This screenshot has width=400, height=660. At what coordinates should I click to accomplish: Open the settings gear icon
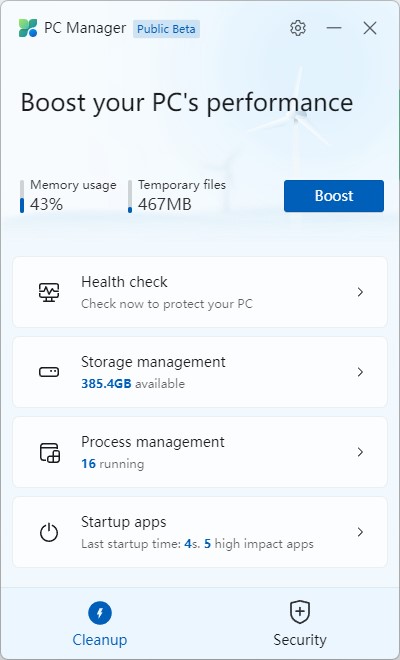tap(298, 28)
